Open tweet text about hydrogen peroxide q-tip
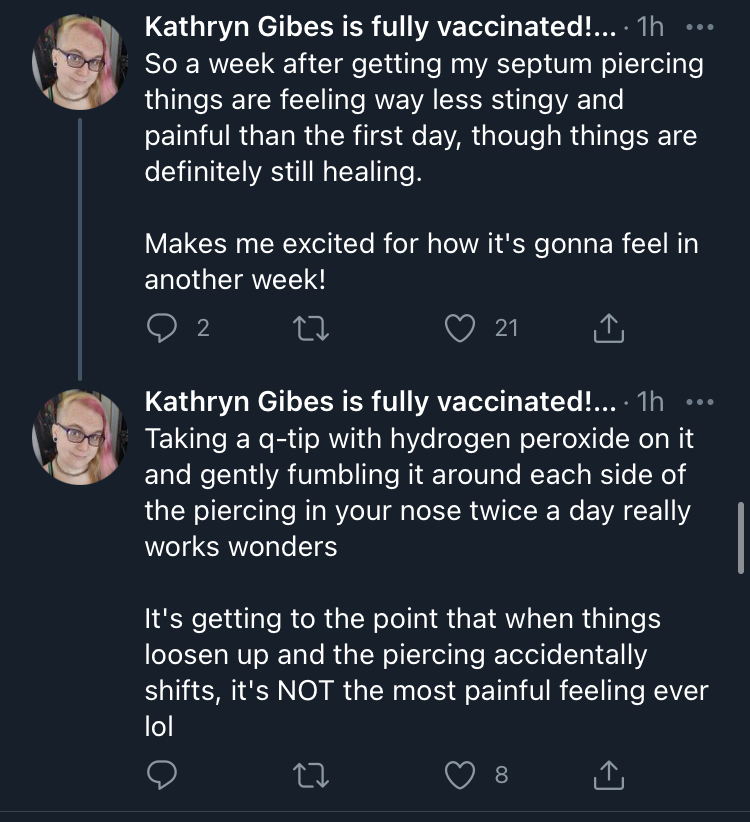750x822 pixels. (426, 583)
